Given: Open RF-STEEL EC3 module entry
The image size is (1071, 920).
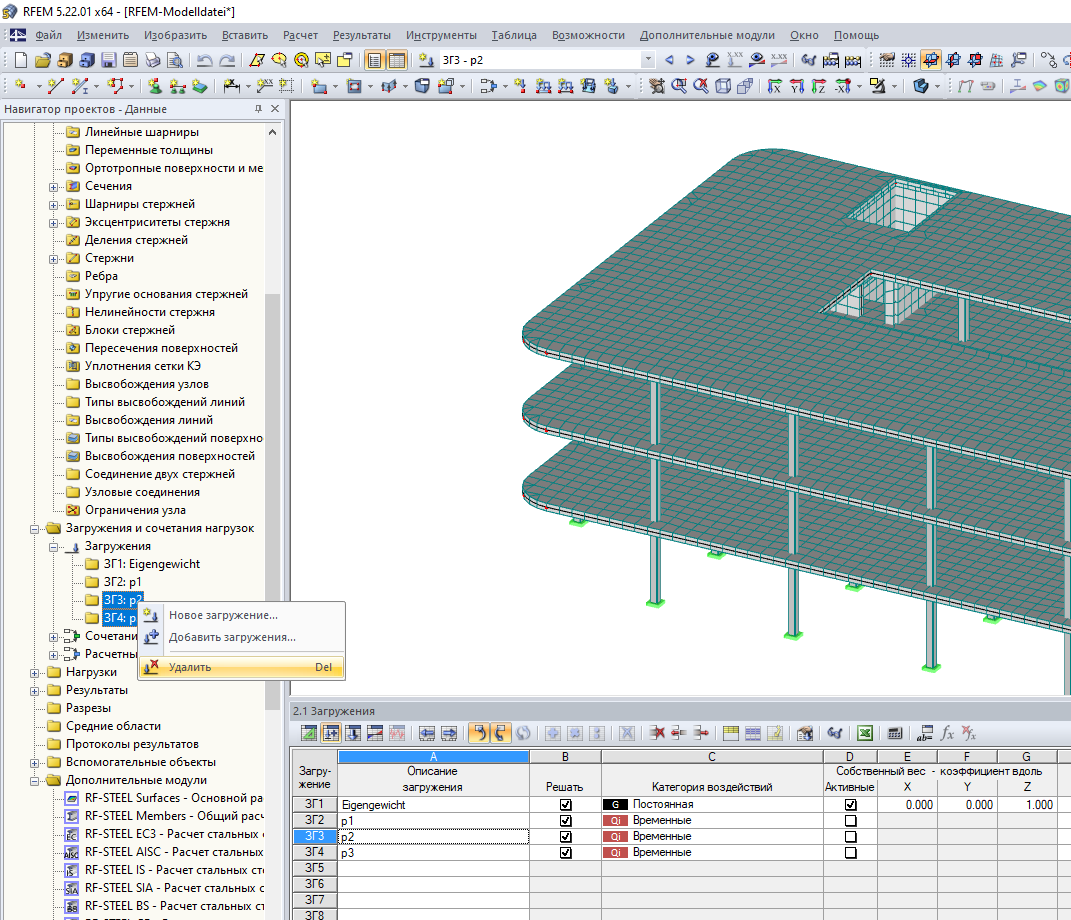Looking at the screenshot, I should [175, 834].
